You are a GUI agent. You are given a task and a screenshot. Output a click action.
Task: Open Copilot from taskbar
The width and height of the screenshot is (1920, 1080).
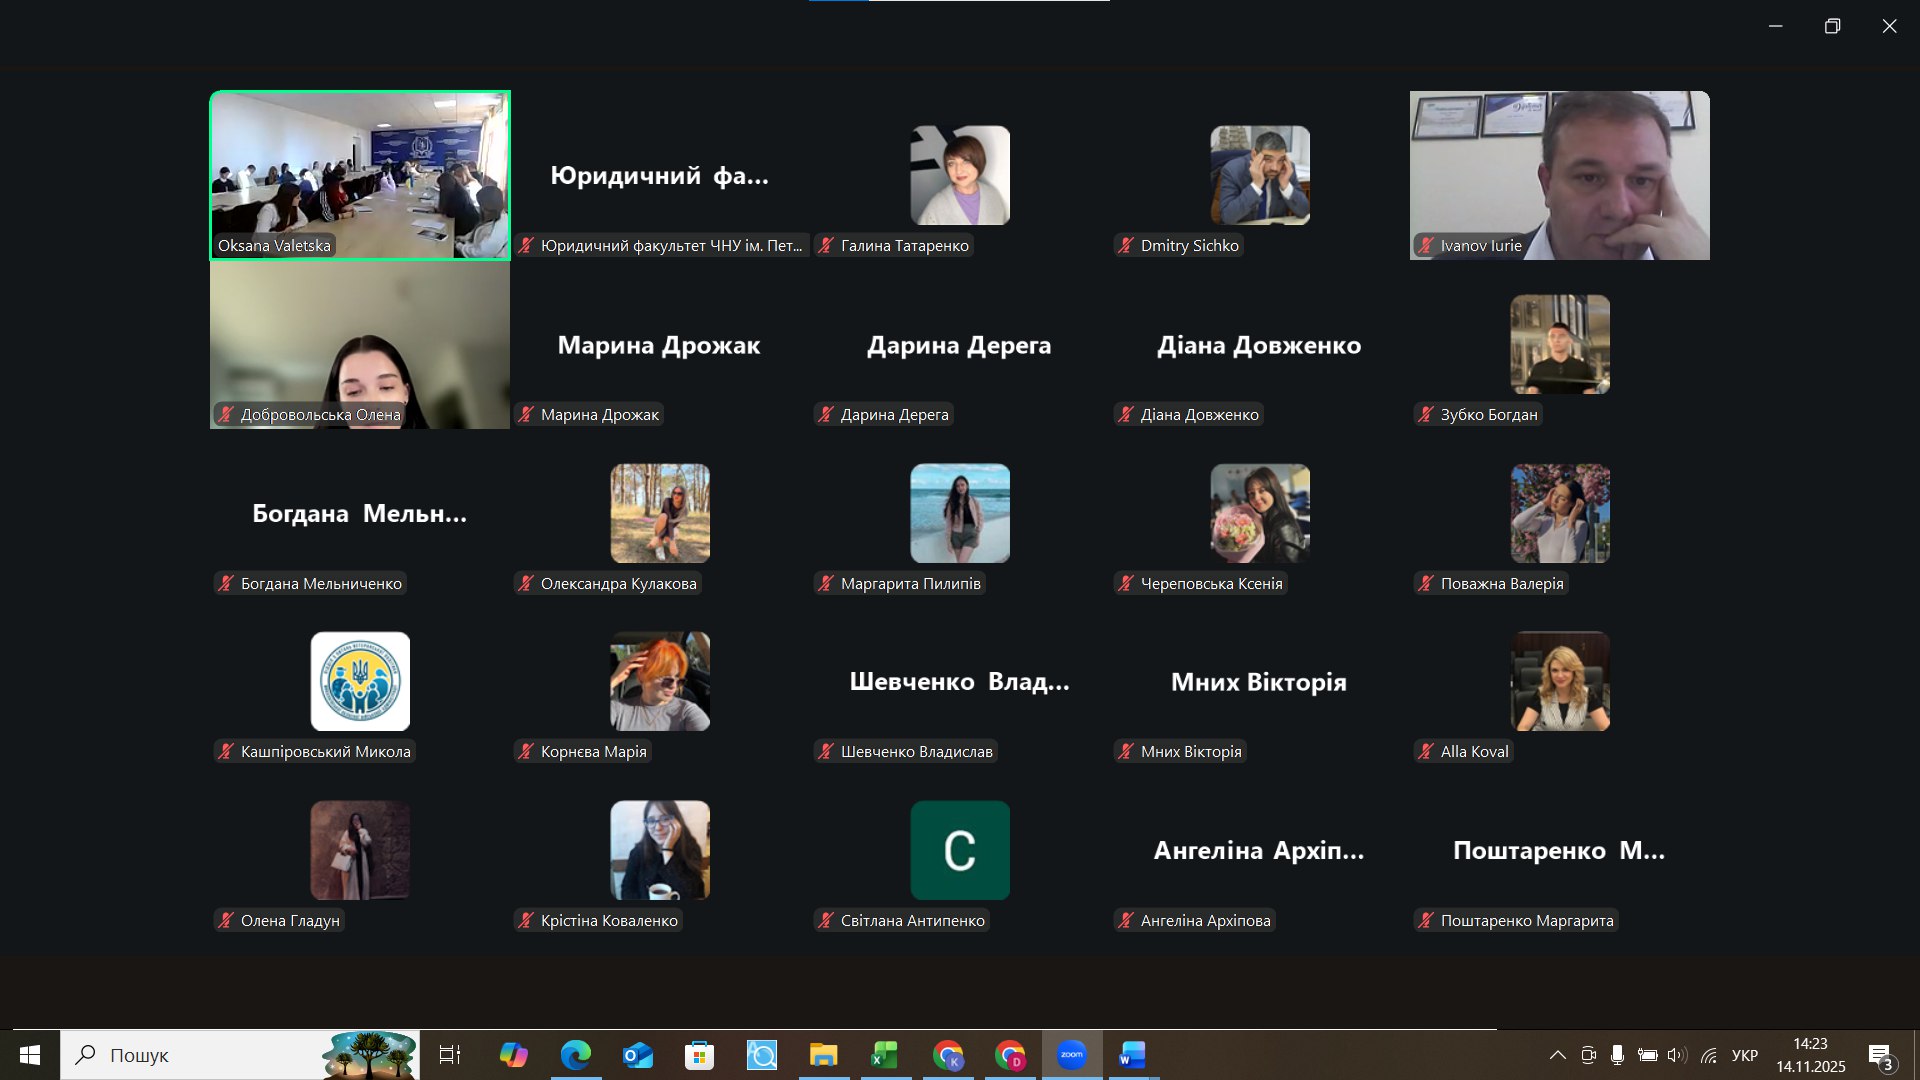(513, 1055)
